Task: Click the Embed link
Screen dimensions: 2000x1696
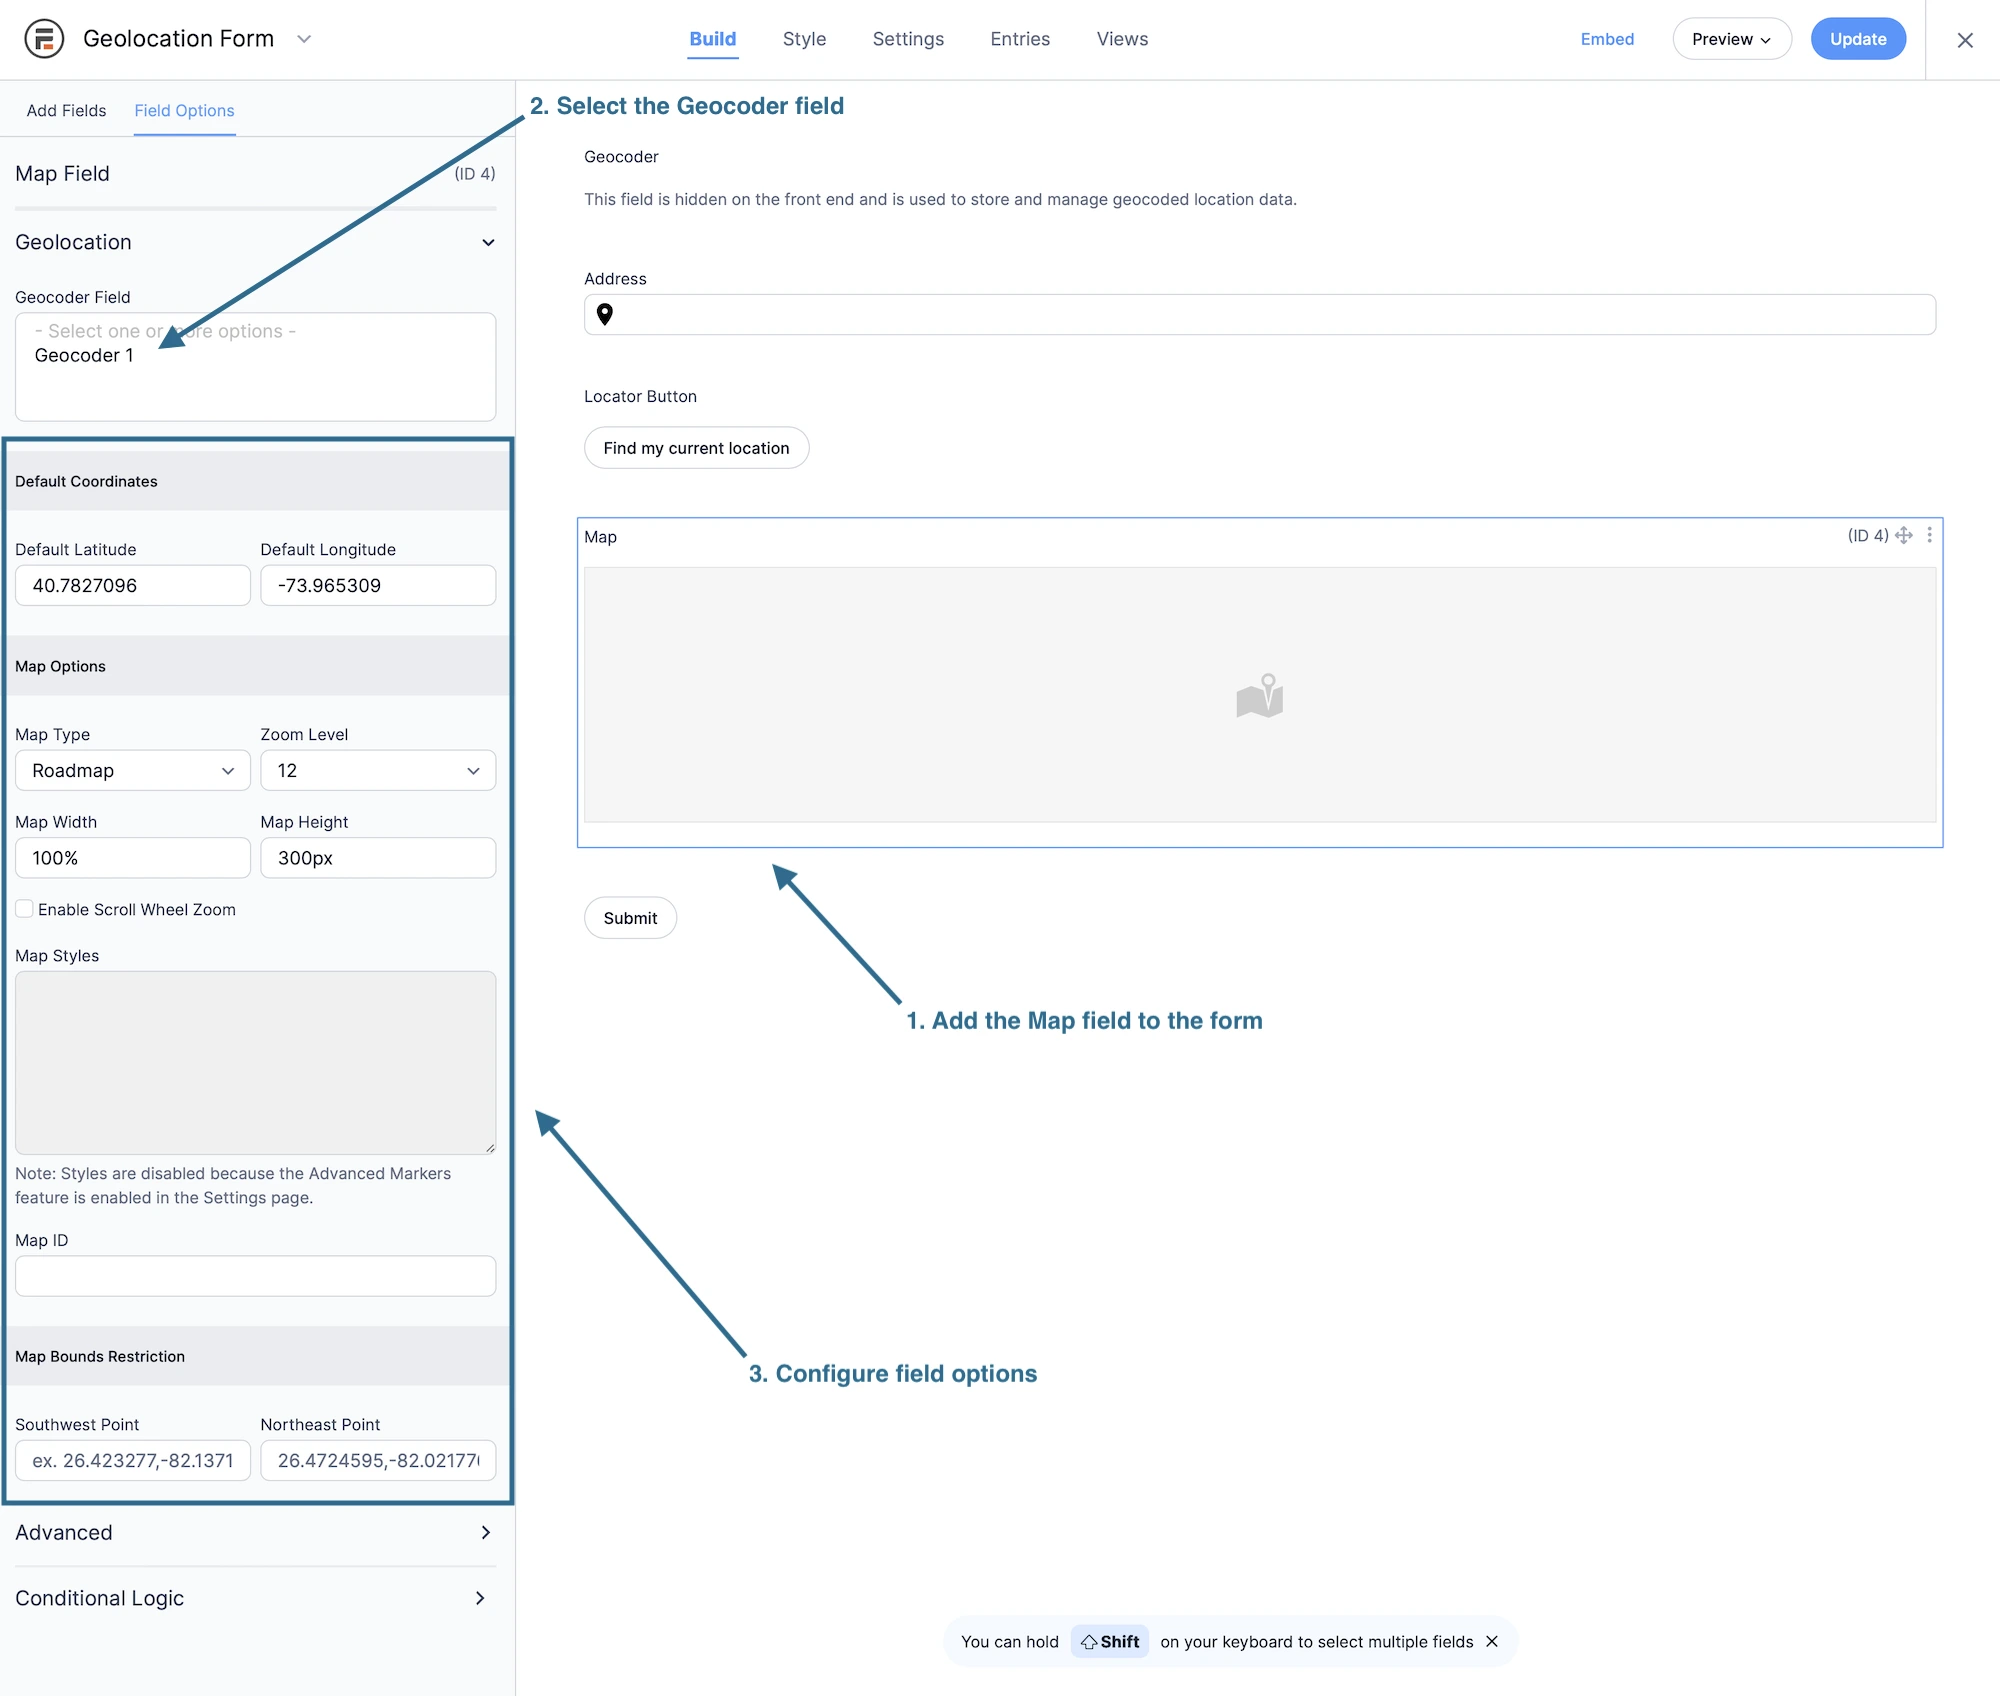Action: [1607, 39]
